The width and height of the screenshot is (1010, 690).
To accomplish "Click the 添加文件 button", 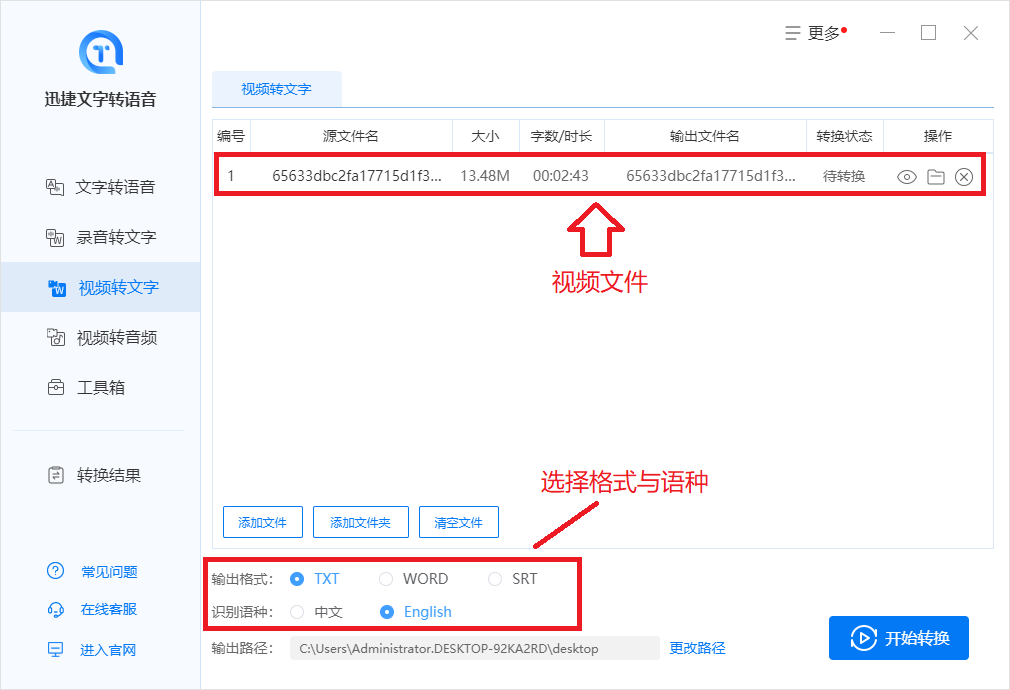I will tap(263, 522).
